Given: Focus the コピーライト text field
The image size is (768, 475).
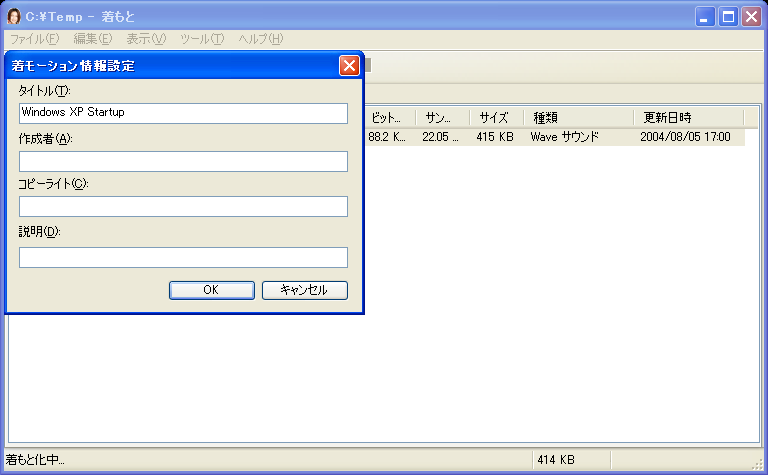Looking at the screenshot, I should click(x=183, y=207).
